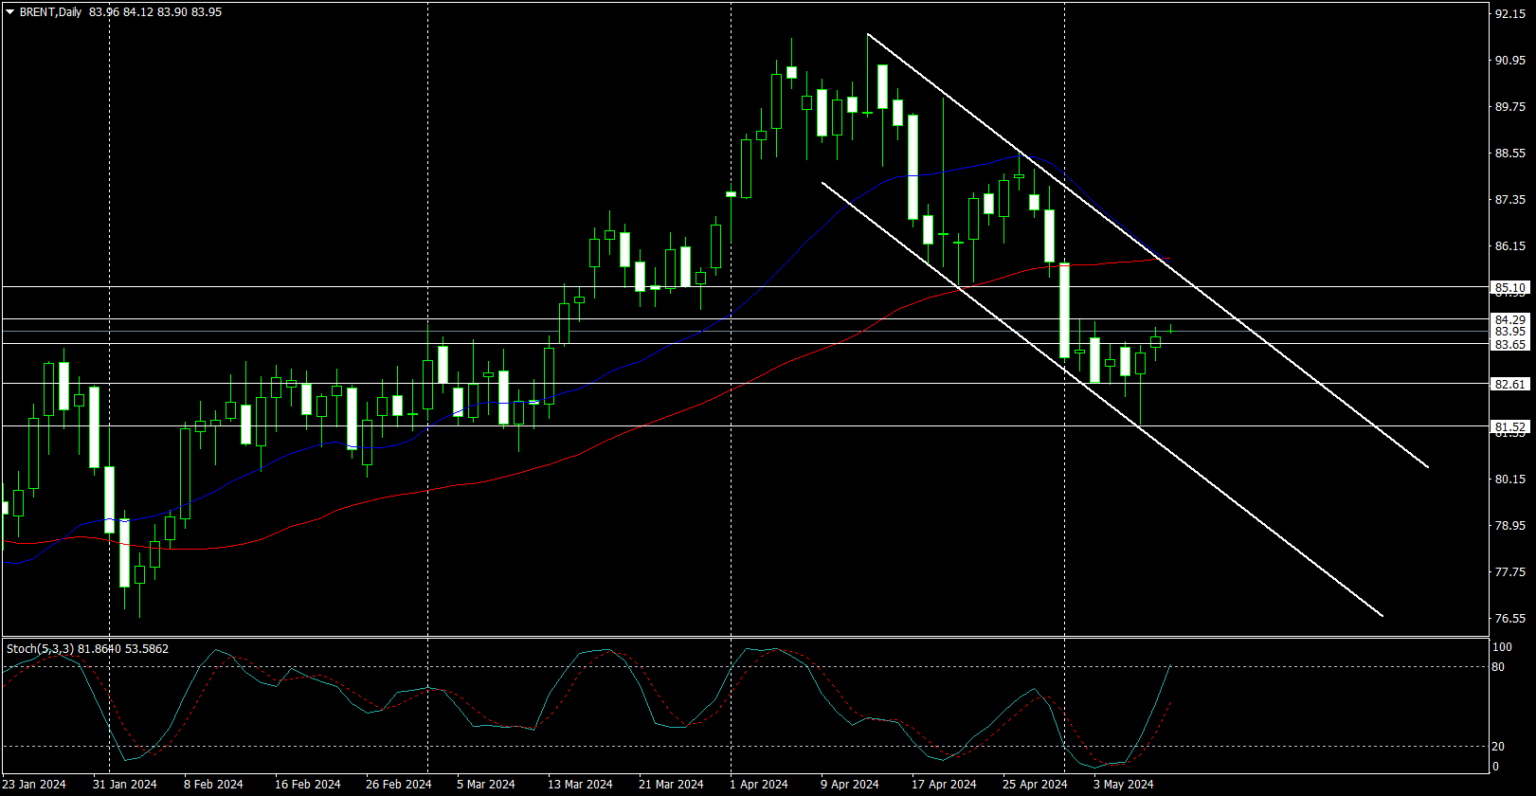Open the BRENT symbol dropdown arrow

8,12
